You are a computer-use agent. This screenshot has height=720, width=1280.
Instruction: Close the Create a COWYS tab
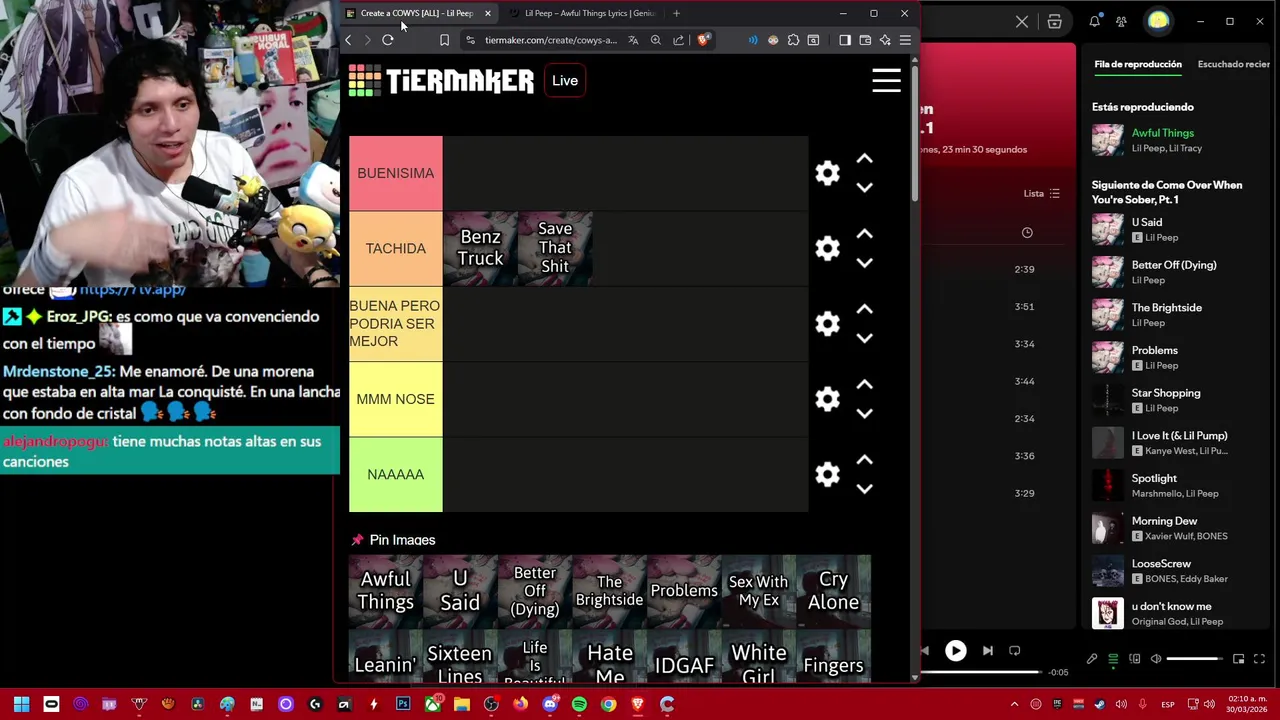[x=488, y=13]
